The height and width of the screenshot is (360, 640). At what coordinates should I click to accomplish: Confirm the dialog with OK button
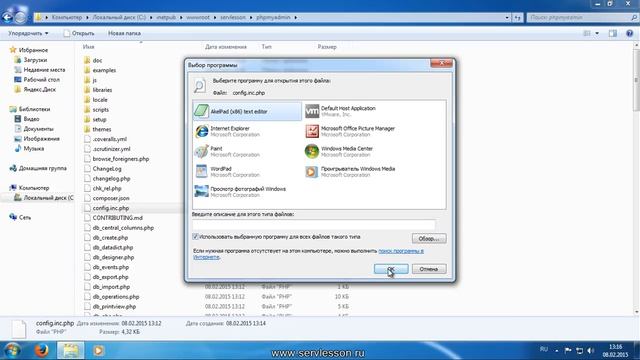click(391, 269)
